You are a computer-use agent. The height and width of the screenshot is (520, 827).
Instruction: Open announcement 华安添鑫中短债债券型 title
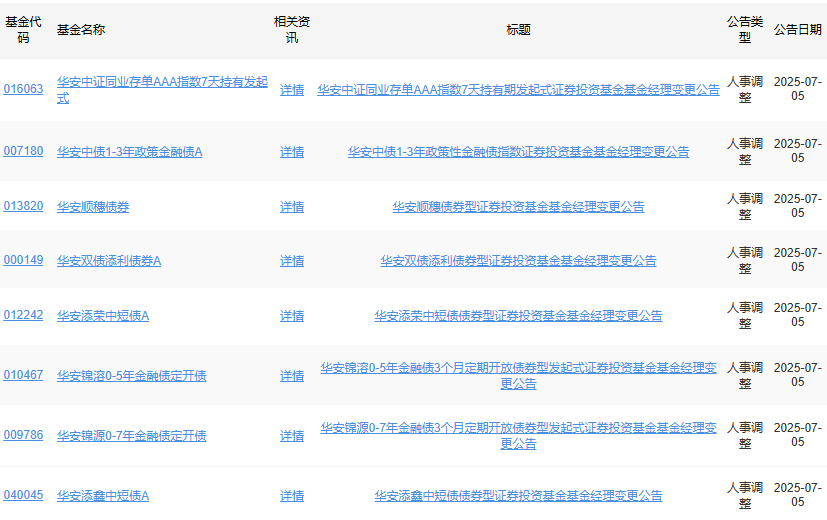coord(518,496)
